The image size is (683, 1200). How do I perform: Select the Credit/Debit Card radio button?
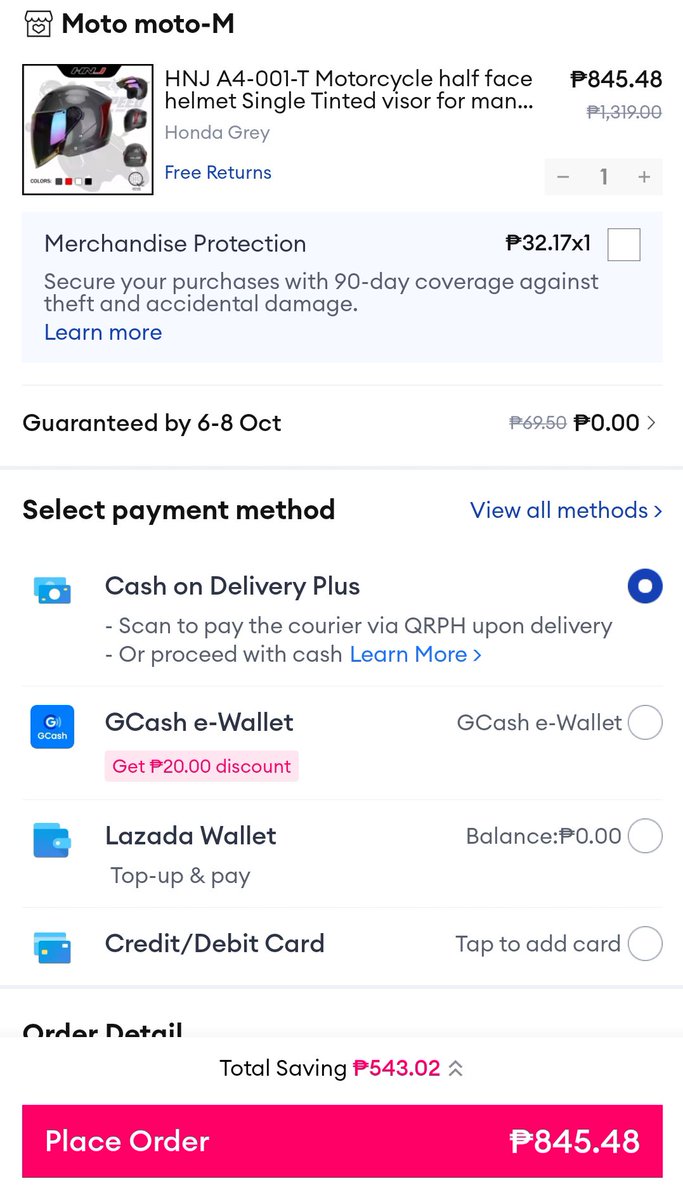[645, 943]
